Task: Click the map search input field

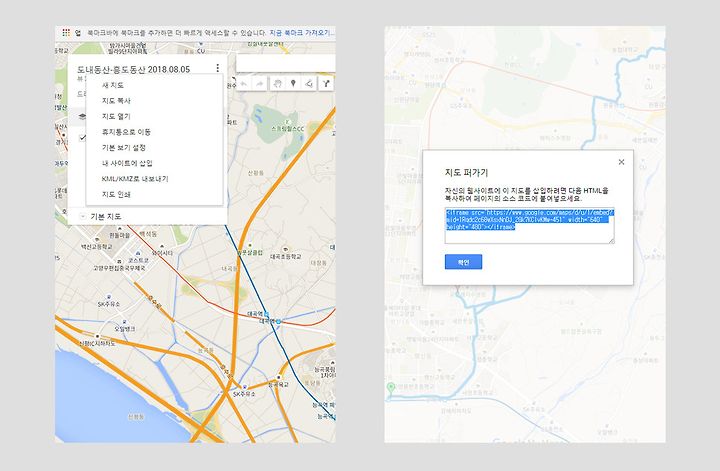Action: tap(286, 63)
